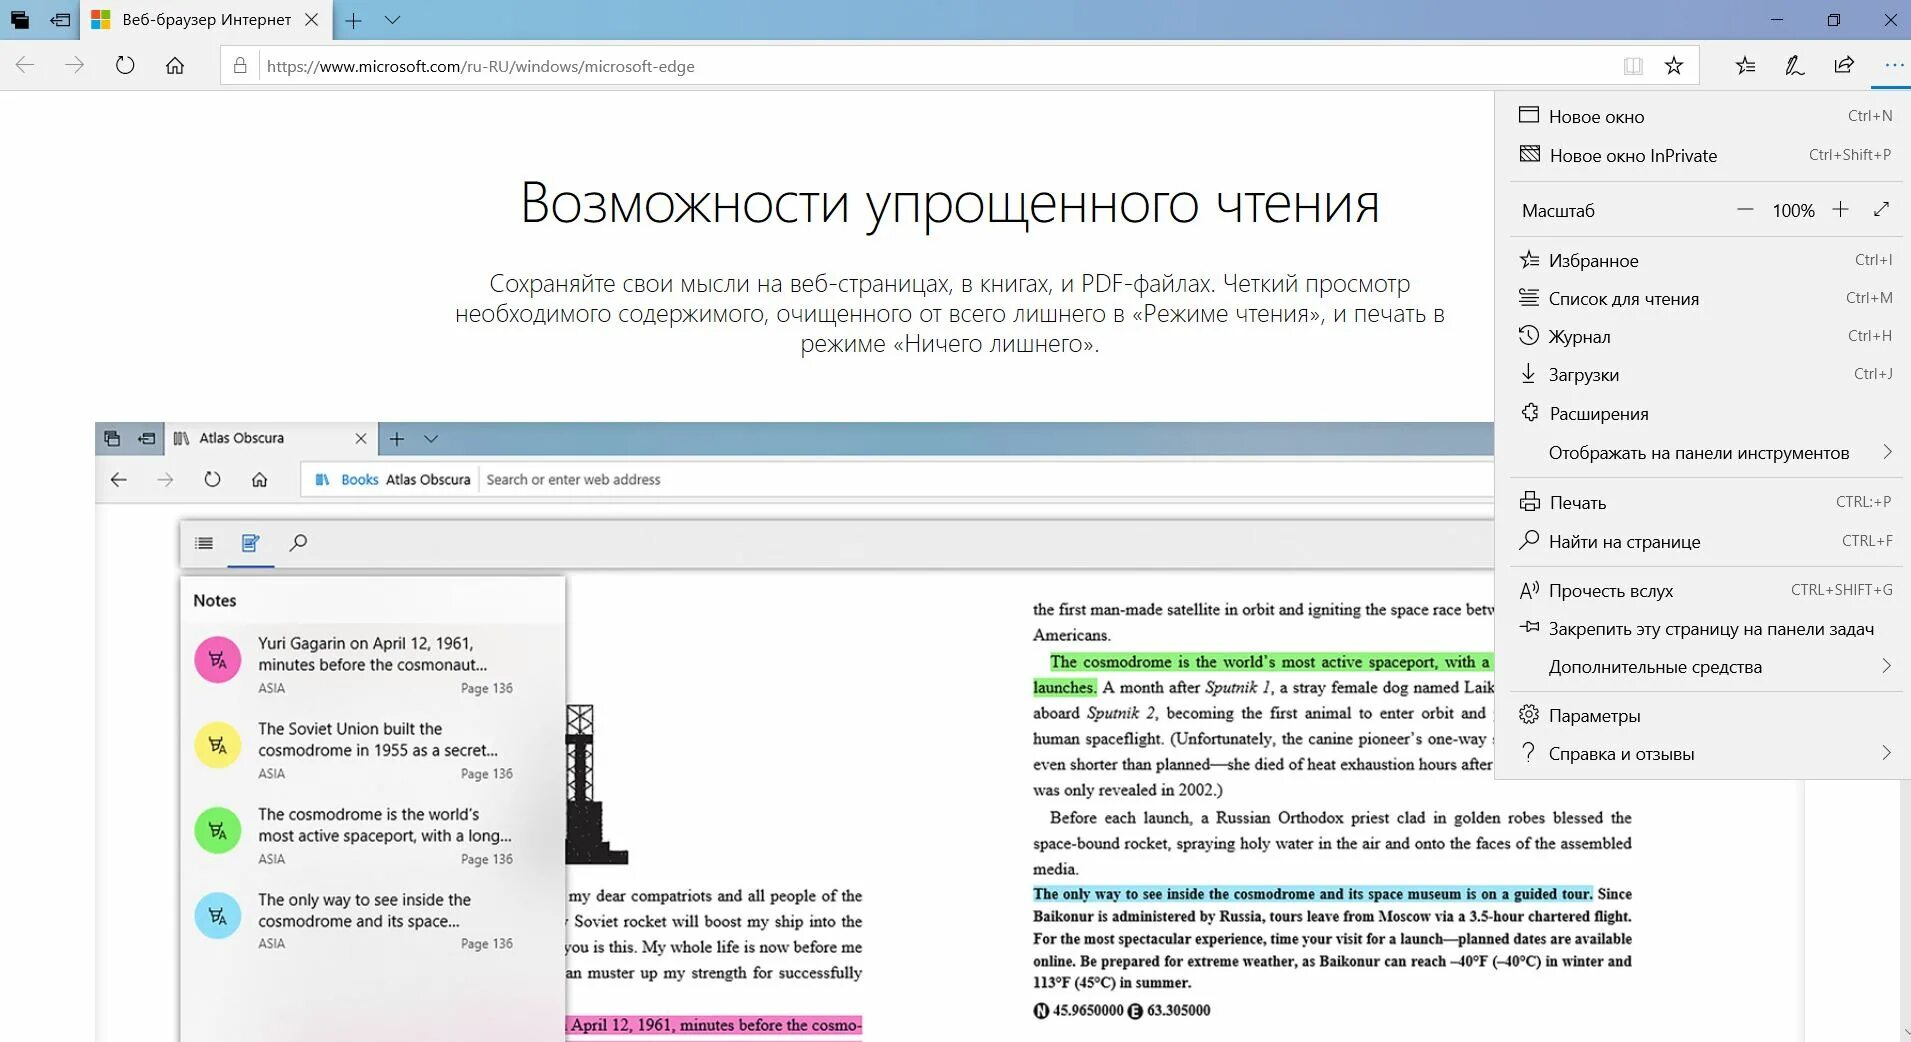Image resolution: width=1911 pixels, height=1042 pixels.
Task: Click the yellow note highlight circle
Action: point(218,745)
